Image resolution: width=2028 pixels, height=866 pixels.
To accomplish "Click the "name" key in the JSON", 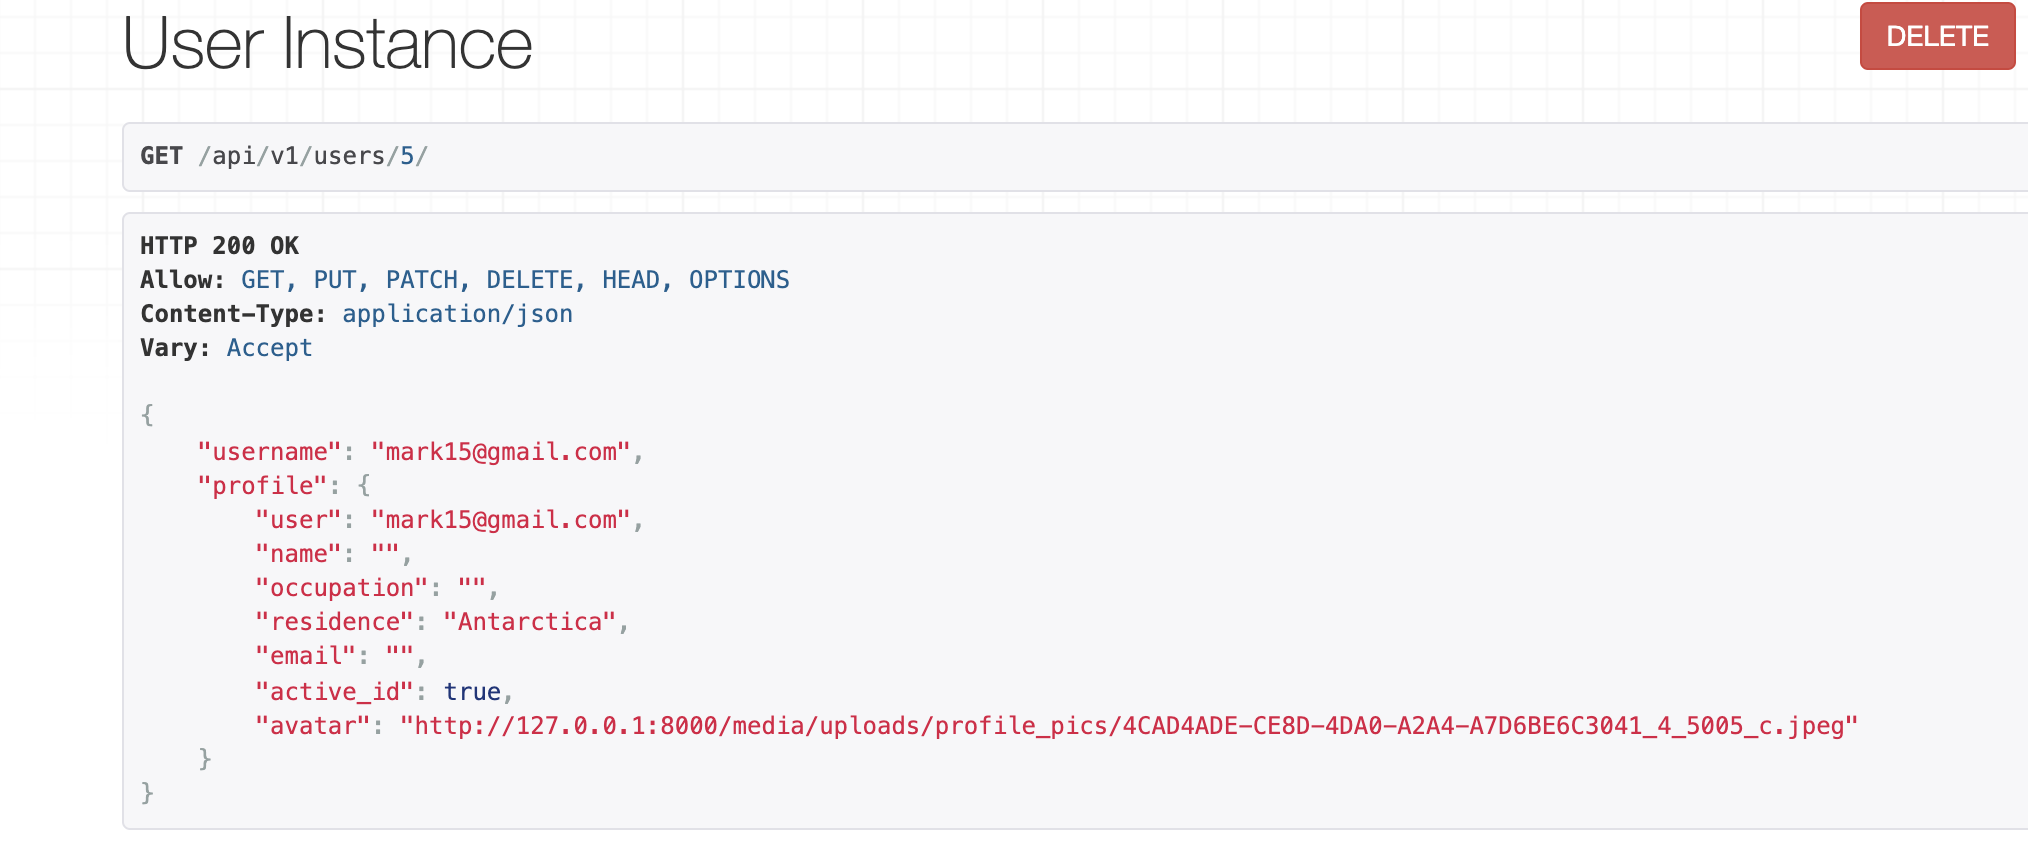I will (299, 554).
